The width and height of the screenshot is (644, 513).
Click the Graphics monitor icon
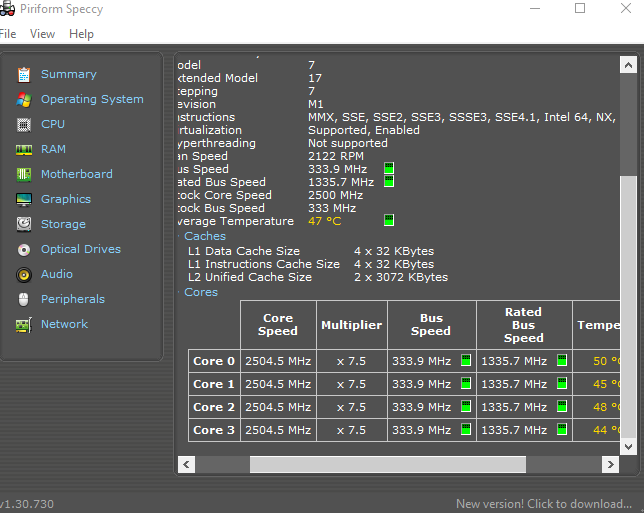point(24,200)
